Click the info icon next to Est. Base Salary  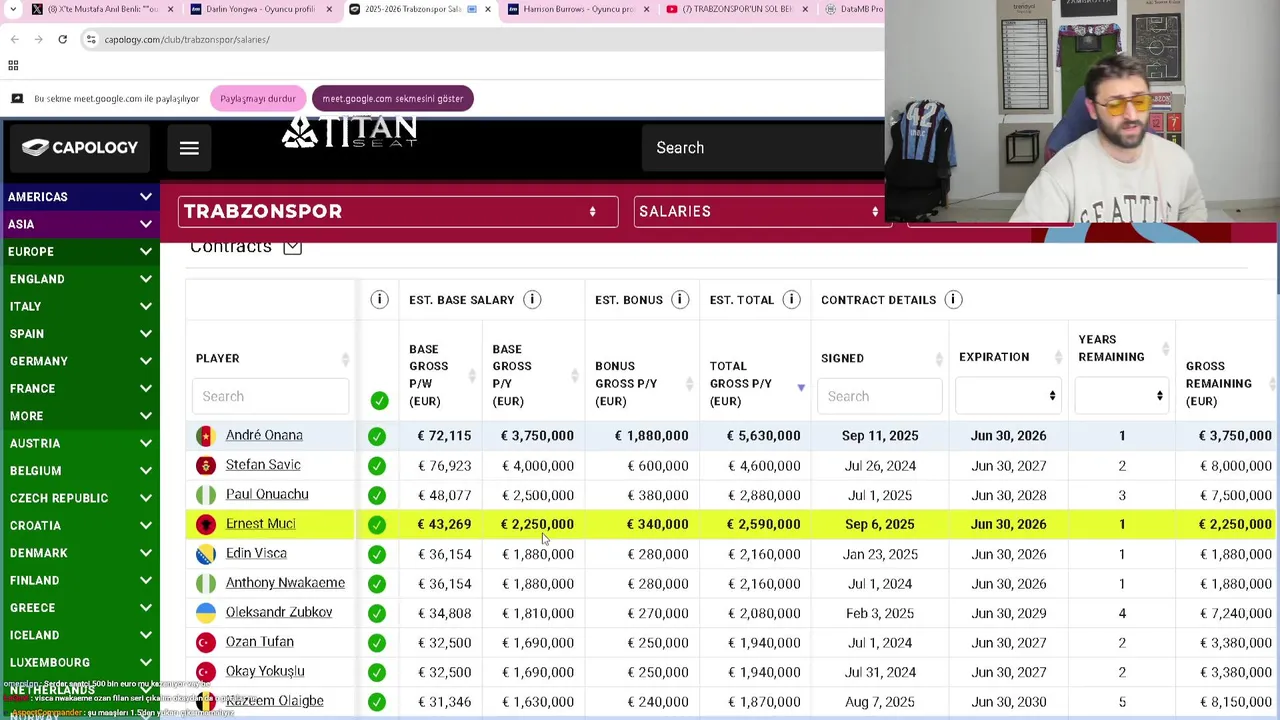[532, 299]
